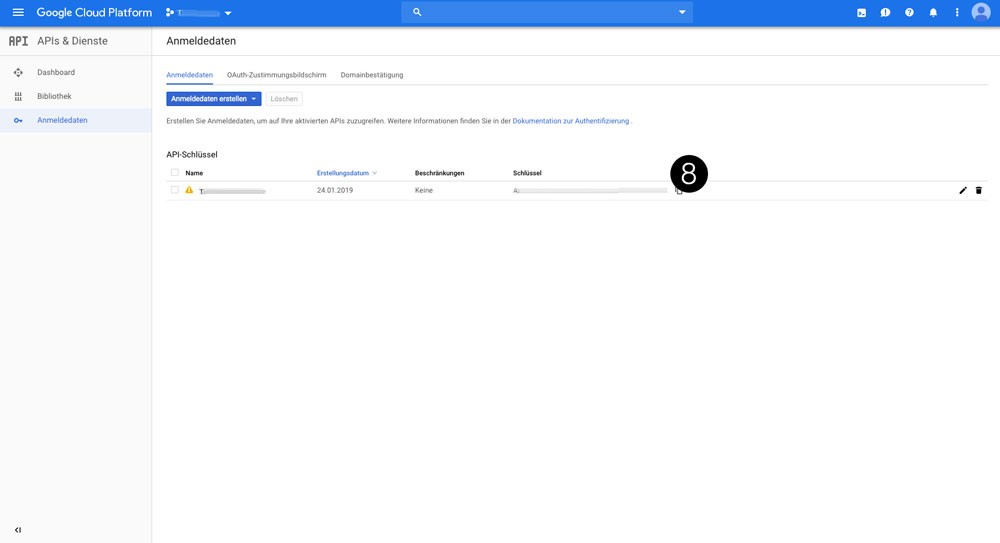Open Dokumentation zur Authentifizierung link

[571, 121]
